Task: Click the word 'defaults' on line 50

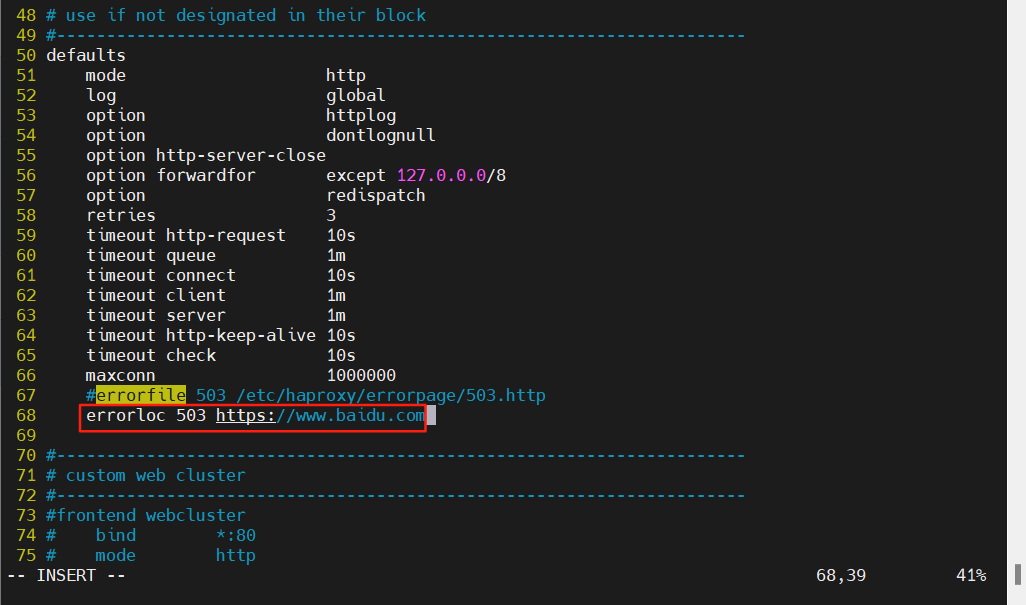Action: pyautogui.click(x=86, y=56)
